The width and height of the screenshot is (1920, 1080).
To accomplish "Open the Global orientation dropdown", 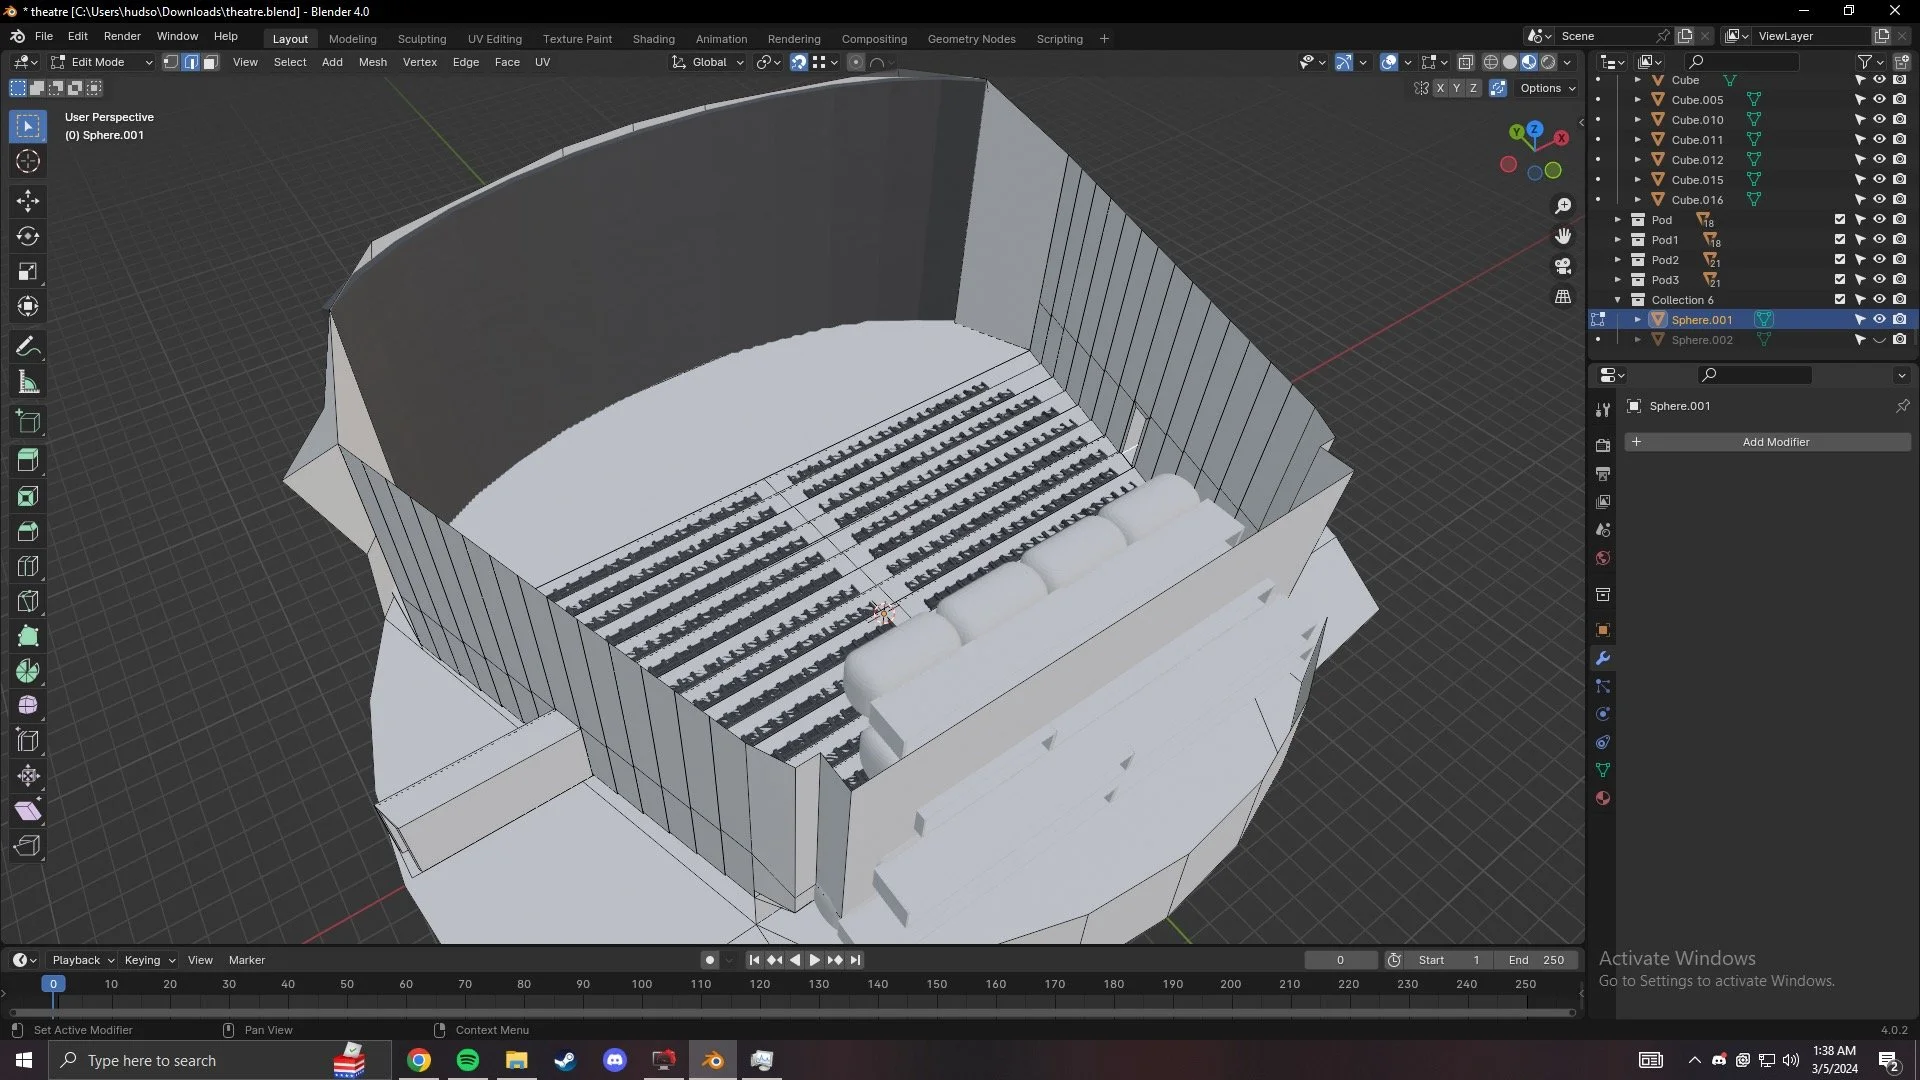I will (x=708, y=62).
